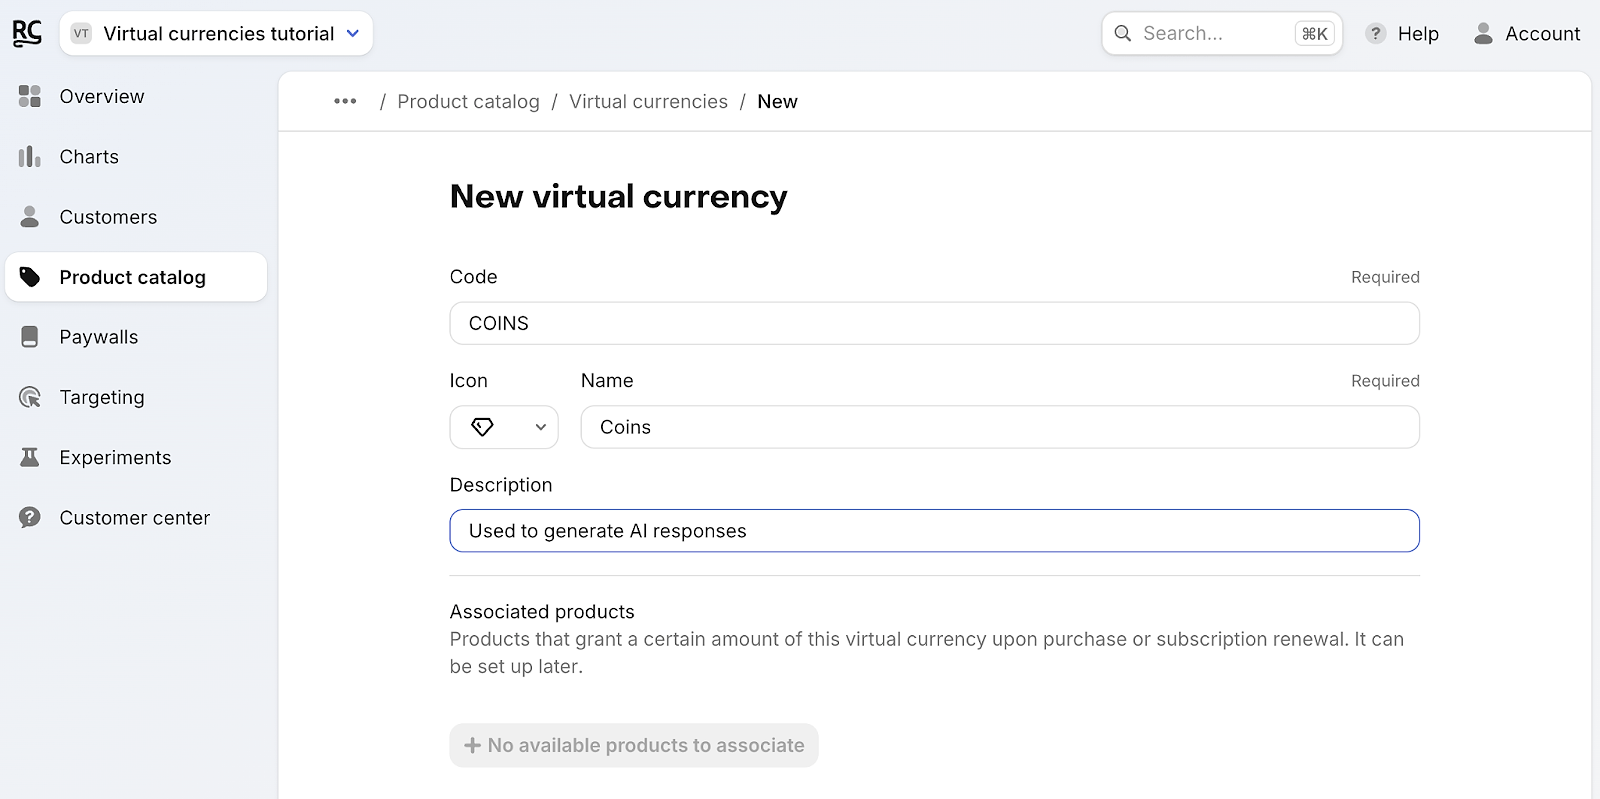Click the Name field label
Image resolution: width=1600 pixels, height=799 pixels.
[607, 381]
